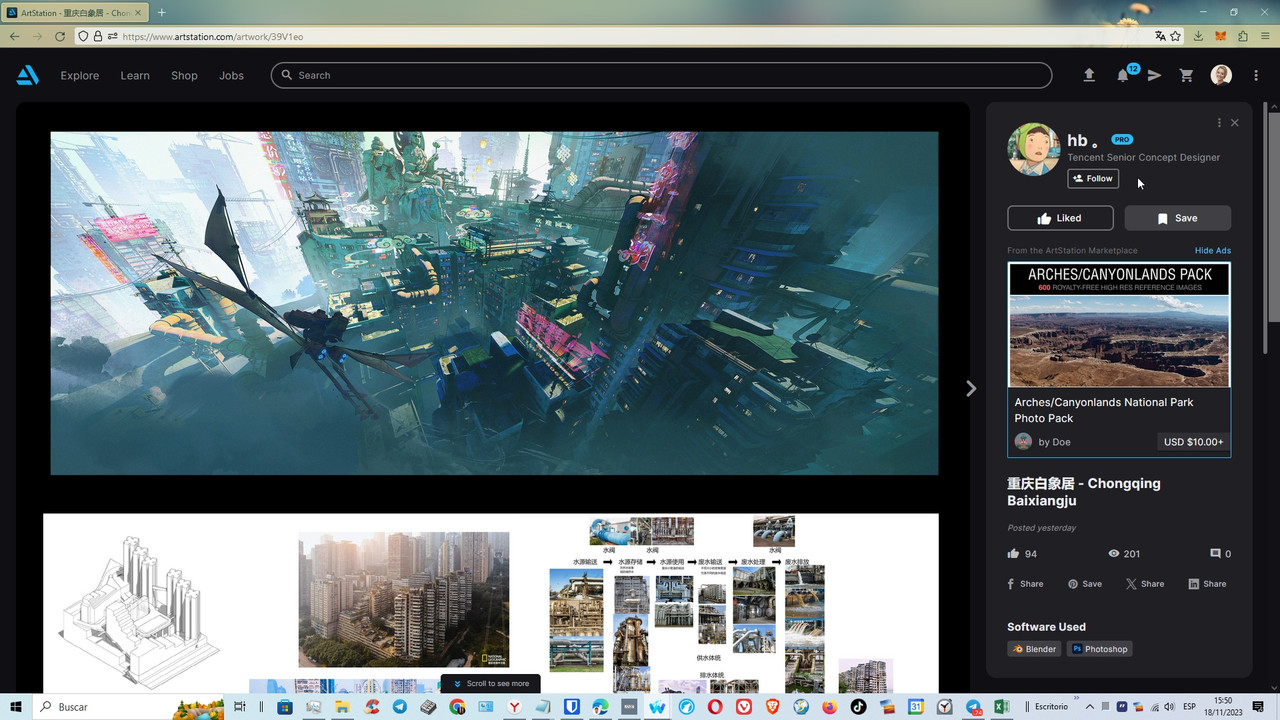Click the browser URL address bar

pos(630,36)
